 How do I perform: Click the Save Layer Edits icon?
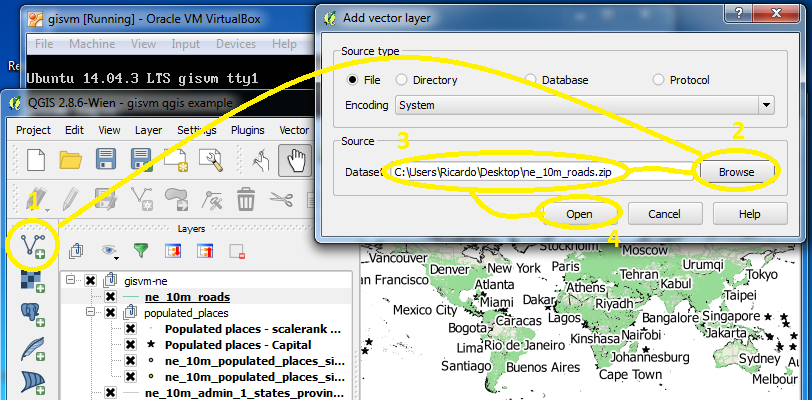pyautogui.click(x=105, y=199)
